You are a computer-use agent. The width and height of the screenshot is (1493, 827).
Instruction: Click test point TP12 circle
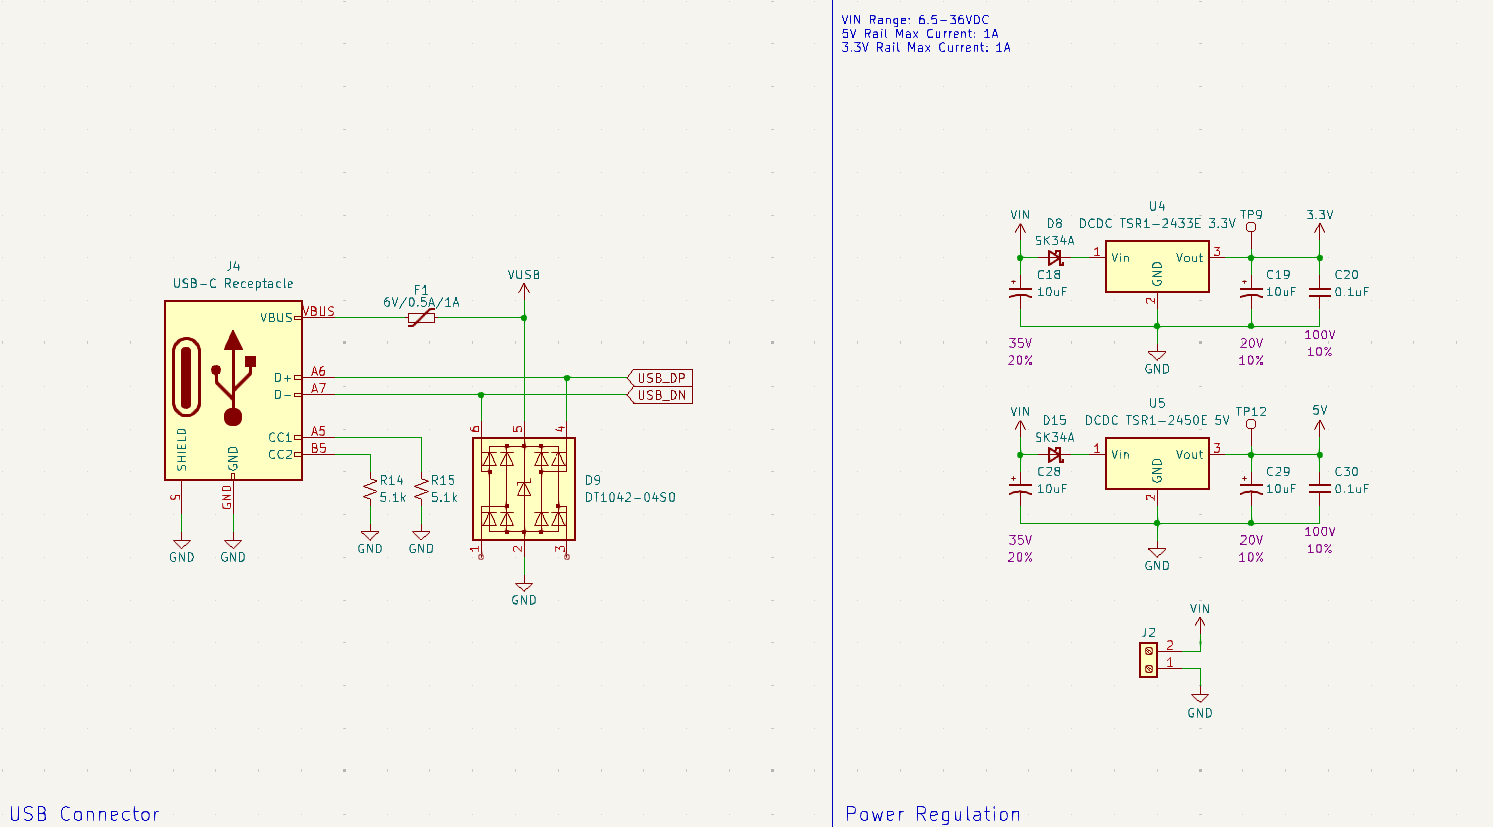click(x=1251, y=424)
